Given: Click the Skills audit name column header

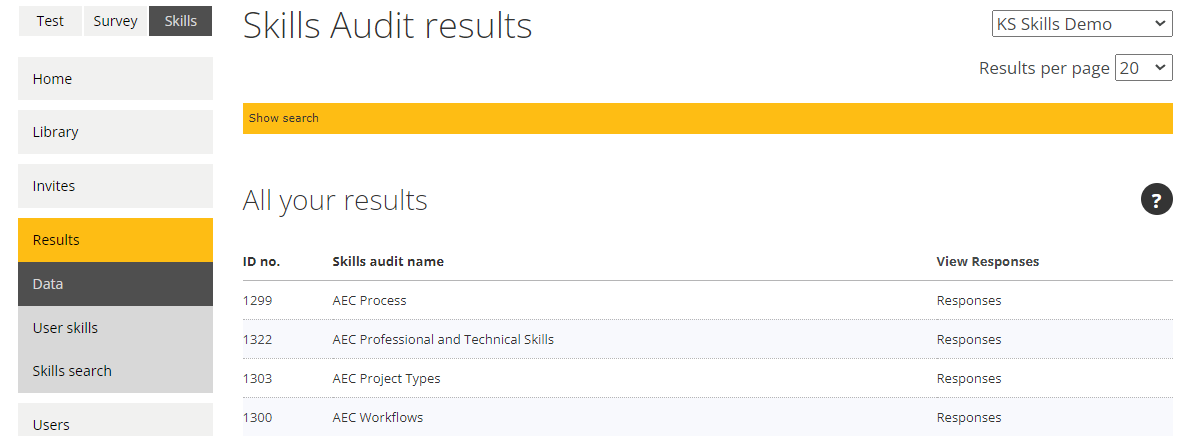Looking at the screenshot, I should pyautogui.click(x=388, y=261).
